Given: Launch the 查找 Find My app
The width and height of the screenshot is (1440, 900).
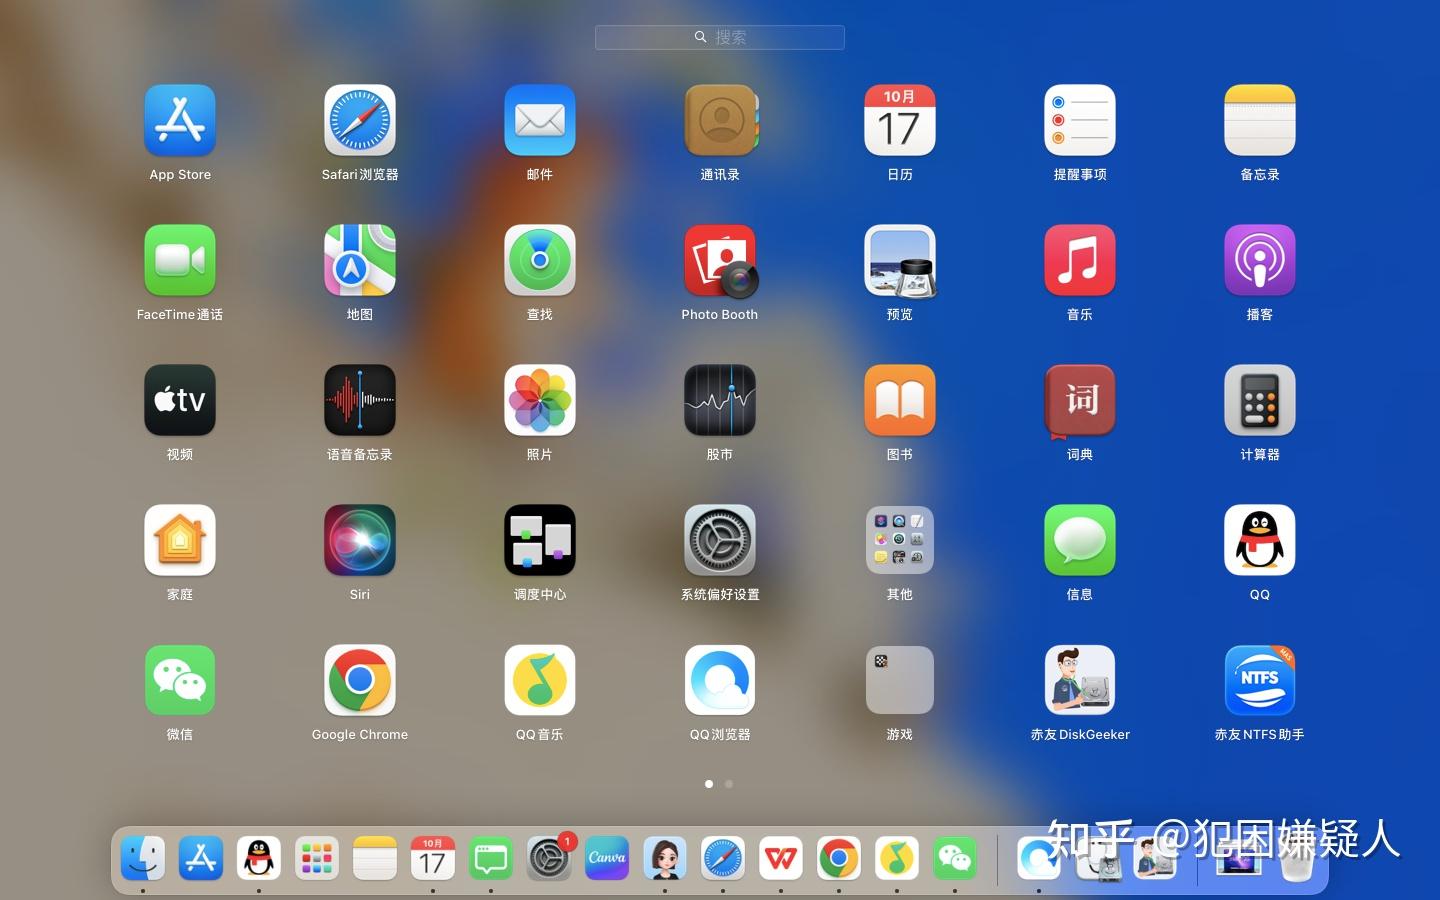Looking at the screenshot, I should [540, 260].
